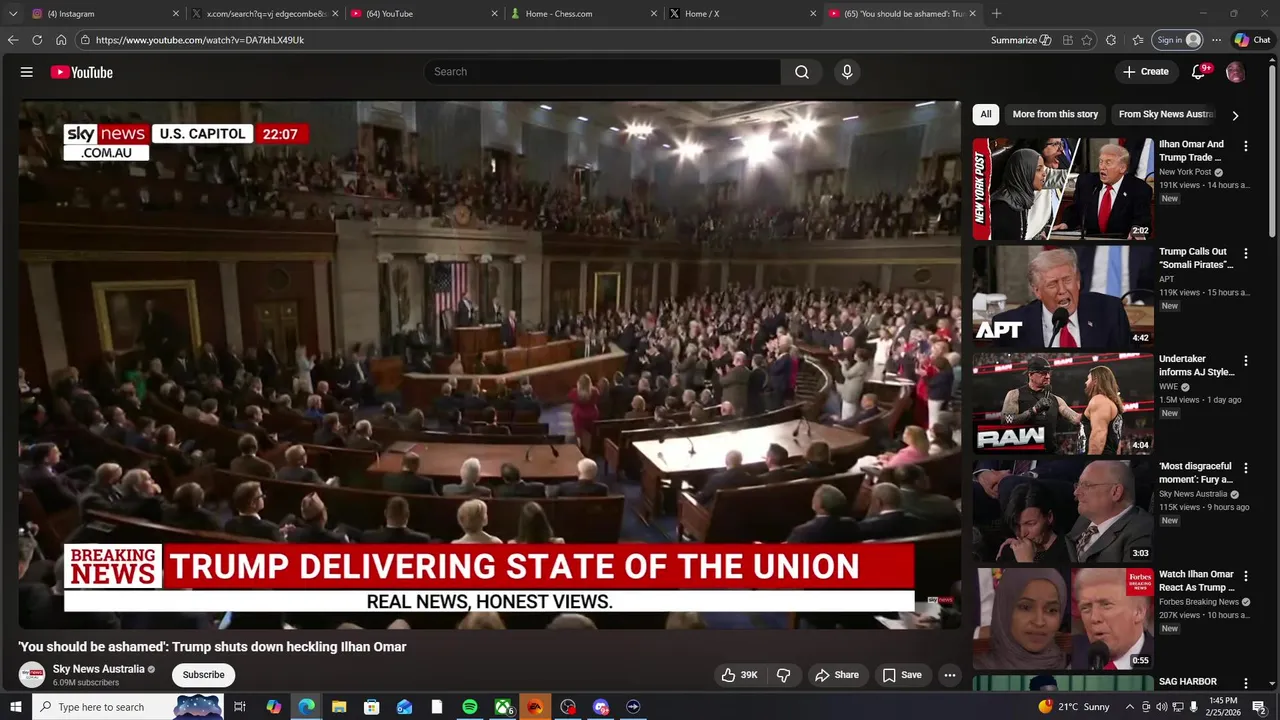Image resolution: width=1280 pixels, height=720 pixels.
Task: Show hidden system tray icons
Action: point(1130,707)
